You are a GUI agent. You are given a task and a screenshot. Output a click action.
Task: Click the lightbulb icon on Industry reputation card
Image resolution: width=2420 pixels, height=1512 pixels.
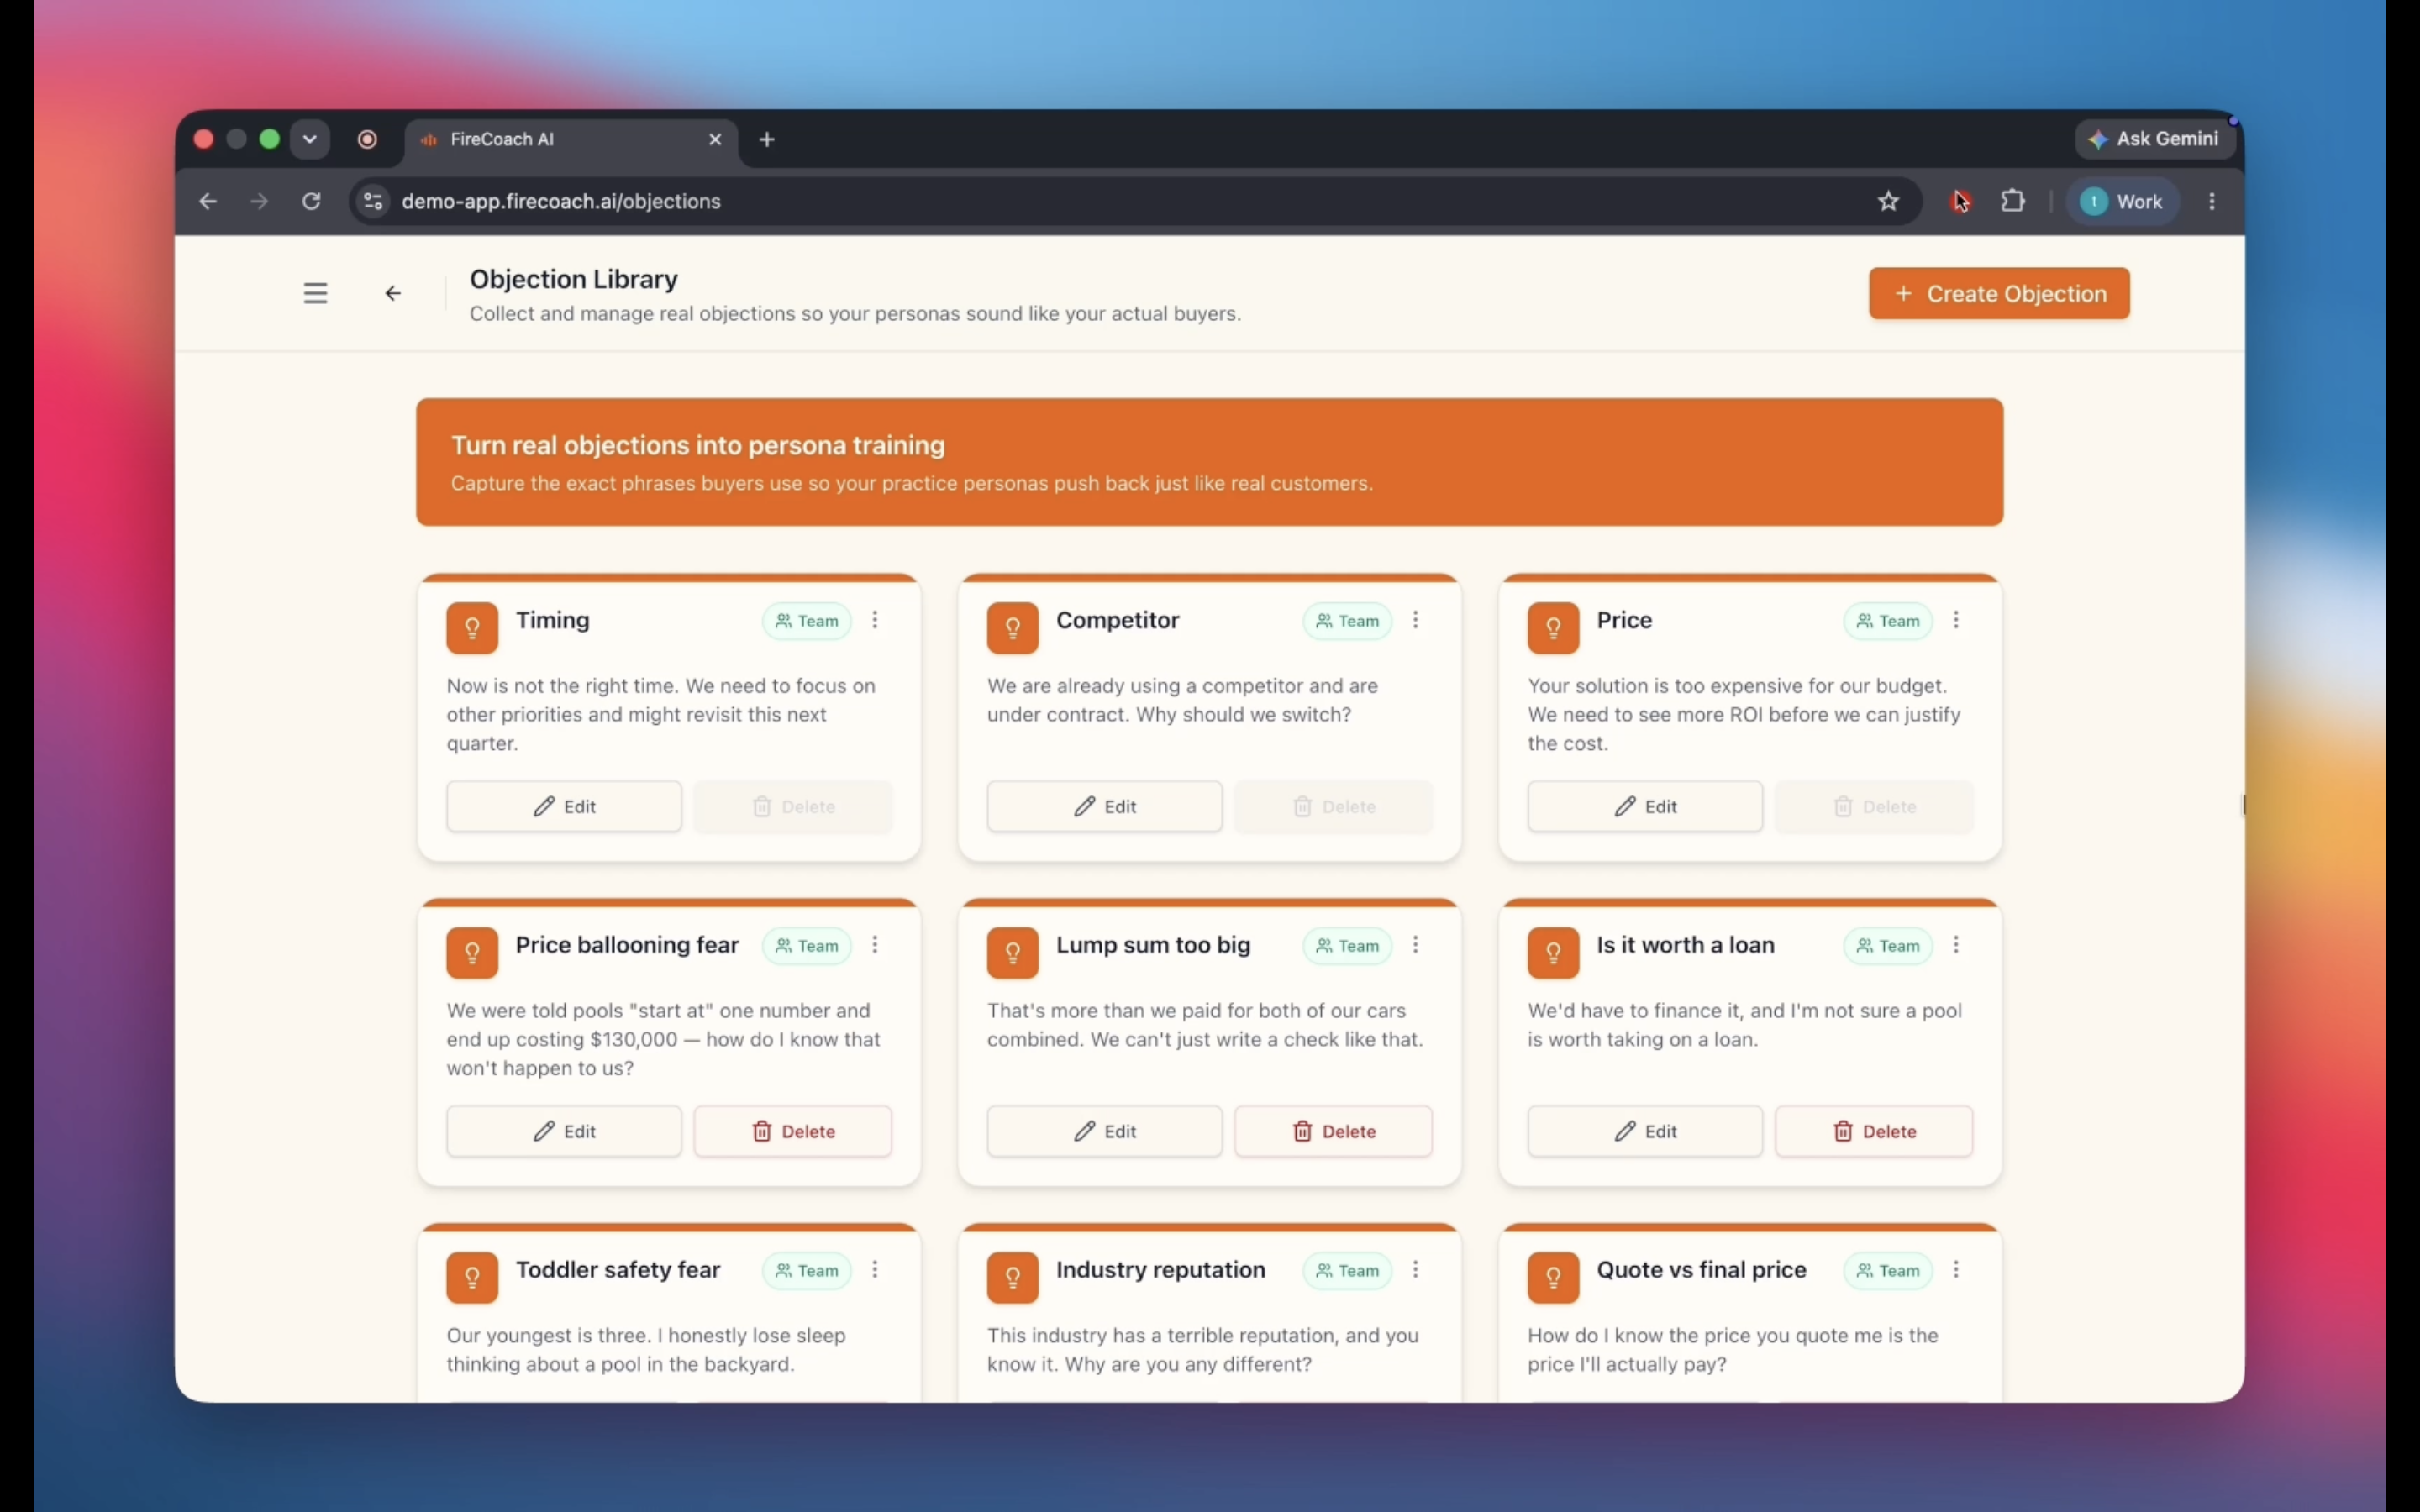pos(1012,1277)
